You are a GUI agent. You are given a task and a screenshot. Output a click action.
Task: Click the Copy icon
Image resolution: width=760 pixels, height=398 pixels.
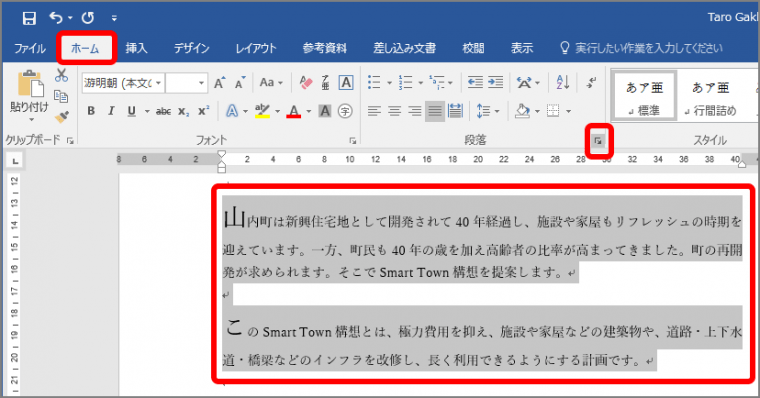pyautogui.click(x=61, y=96)
